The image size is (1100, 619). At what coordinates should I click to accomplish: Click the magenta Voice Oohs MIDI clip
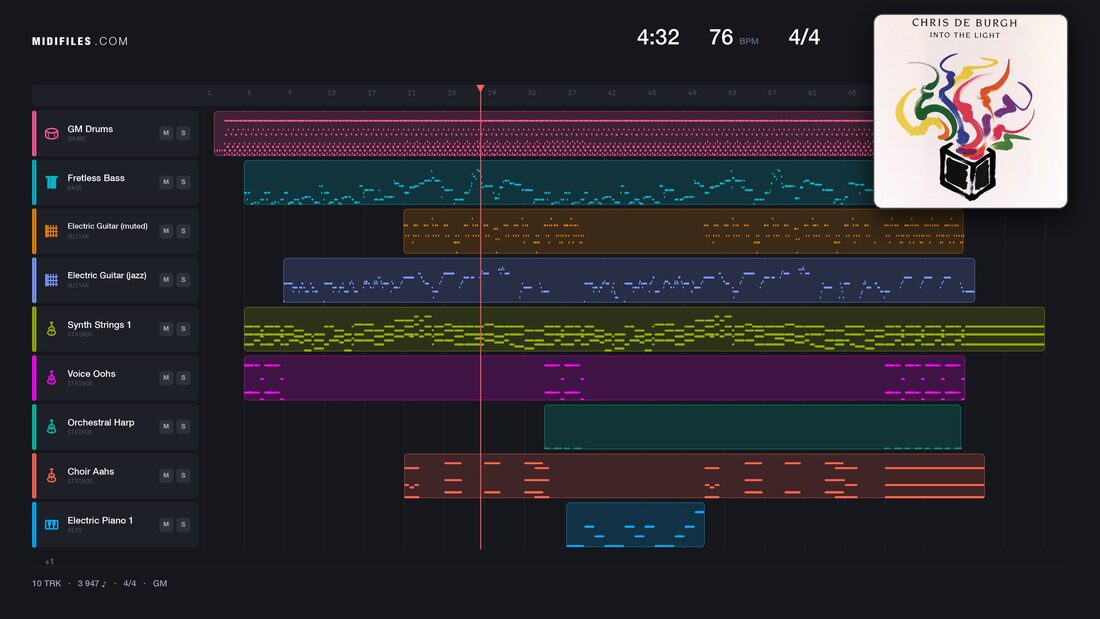click(604, 378)
